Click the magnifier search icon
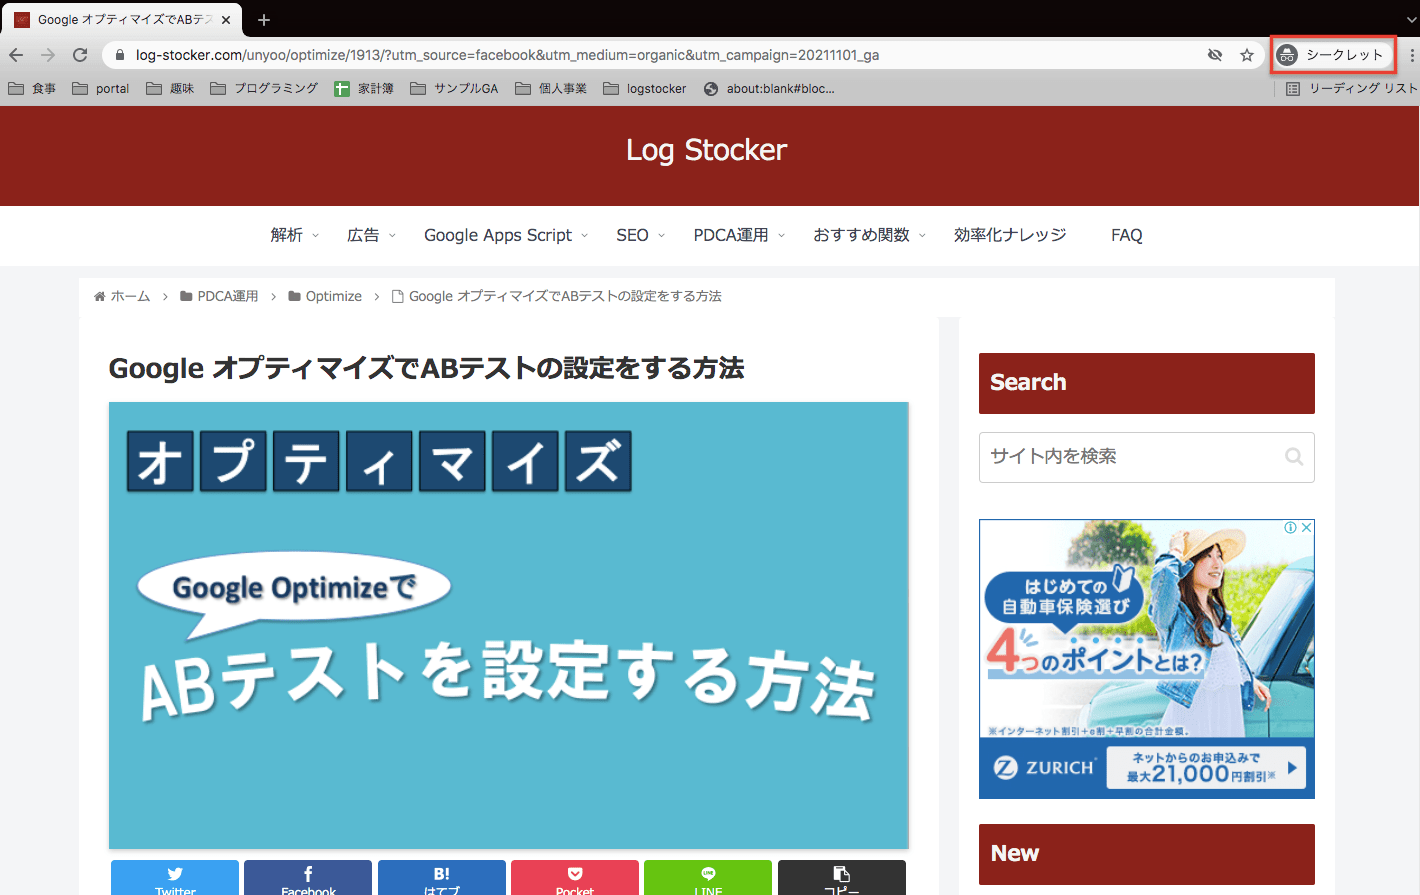This screenshot has width=1420, height=895. coord(1294,457)
